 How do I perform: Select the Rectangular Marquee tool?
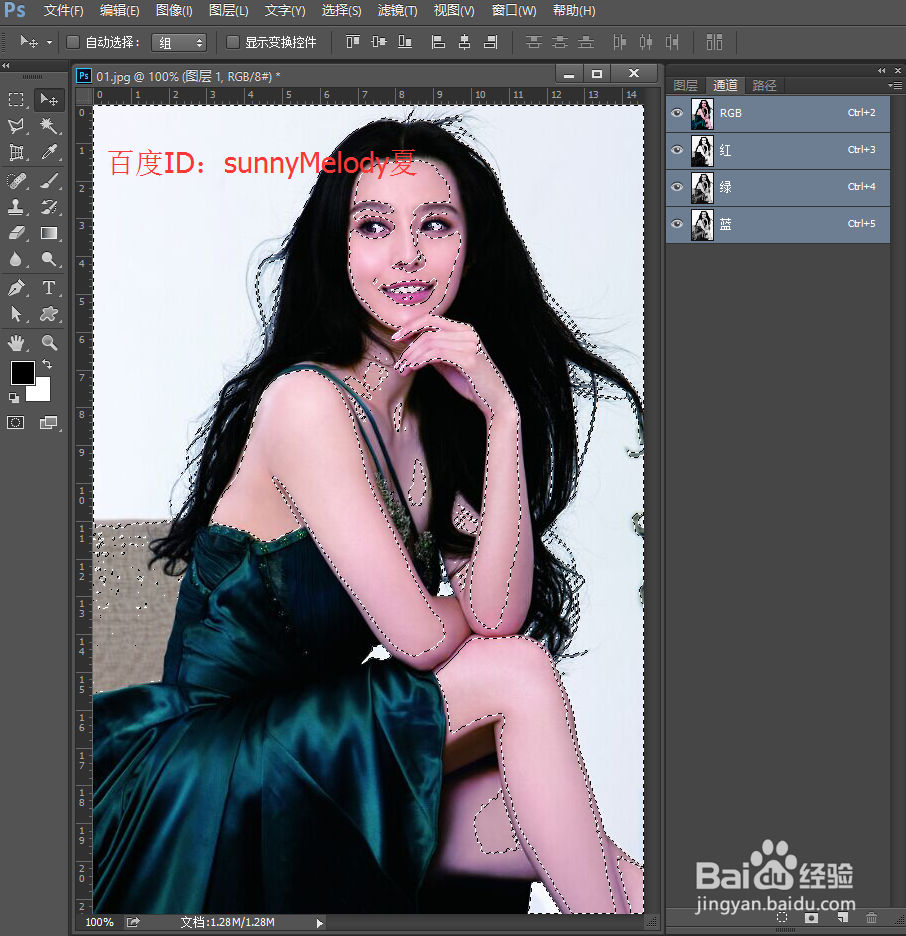point(16,99)
